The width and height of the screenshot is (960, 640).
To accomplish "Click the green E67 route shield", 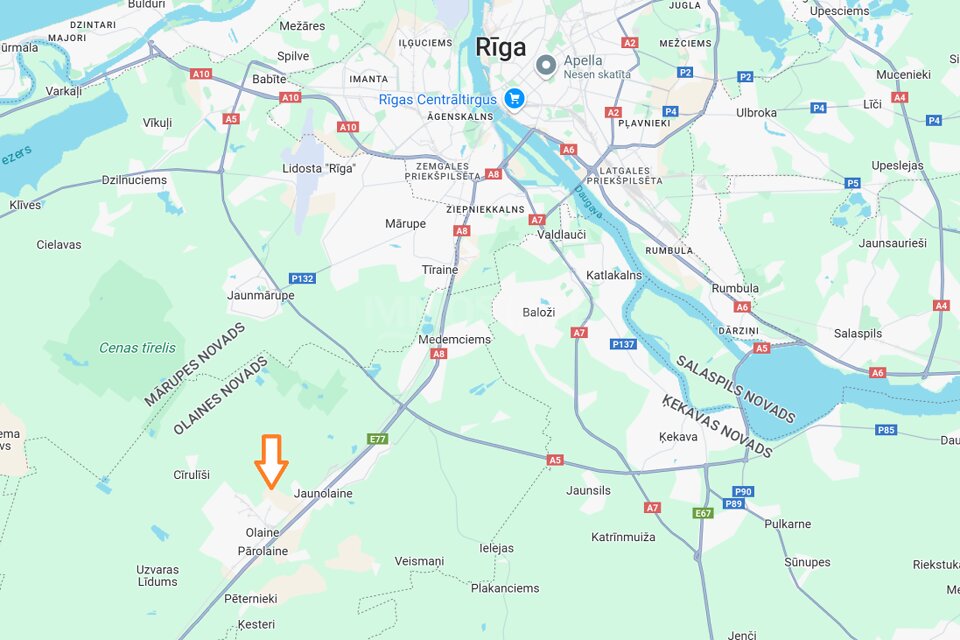I will [x=703, y=513].
